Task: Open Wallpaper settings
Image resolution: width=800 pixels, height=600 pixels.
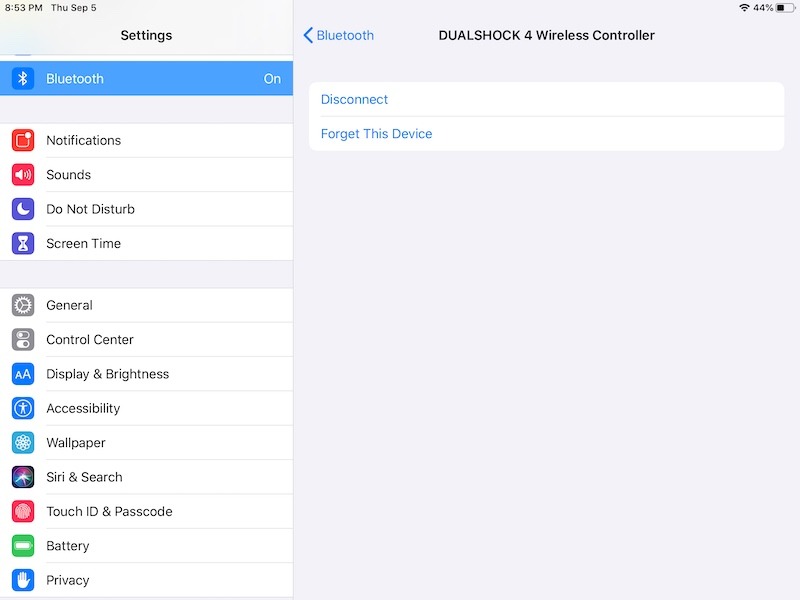Action: pos(75,443)
